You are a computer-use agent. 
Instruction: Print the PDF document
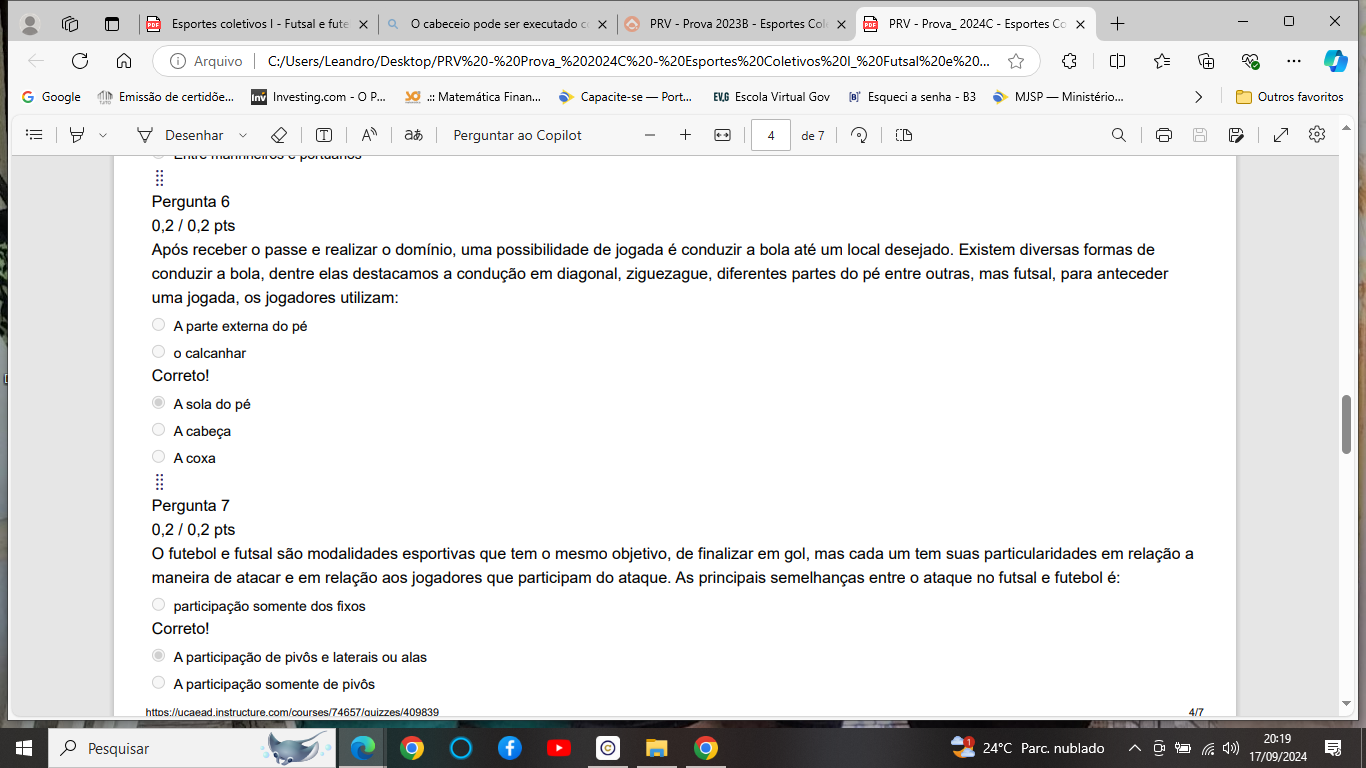click(x=1163, y=135)
